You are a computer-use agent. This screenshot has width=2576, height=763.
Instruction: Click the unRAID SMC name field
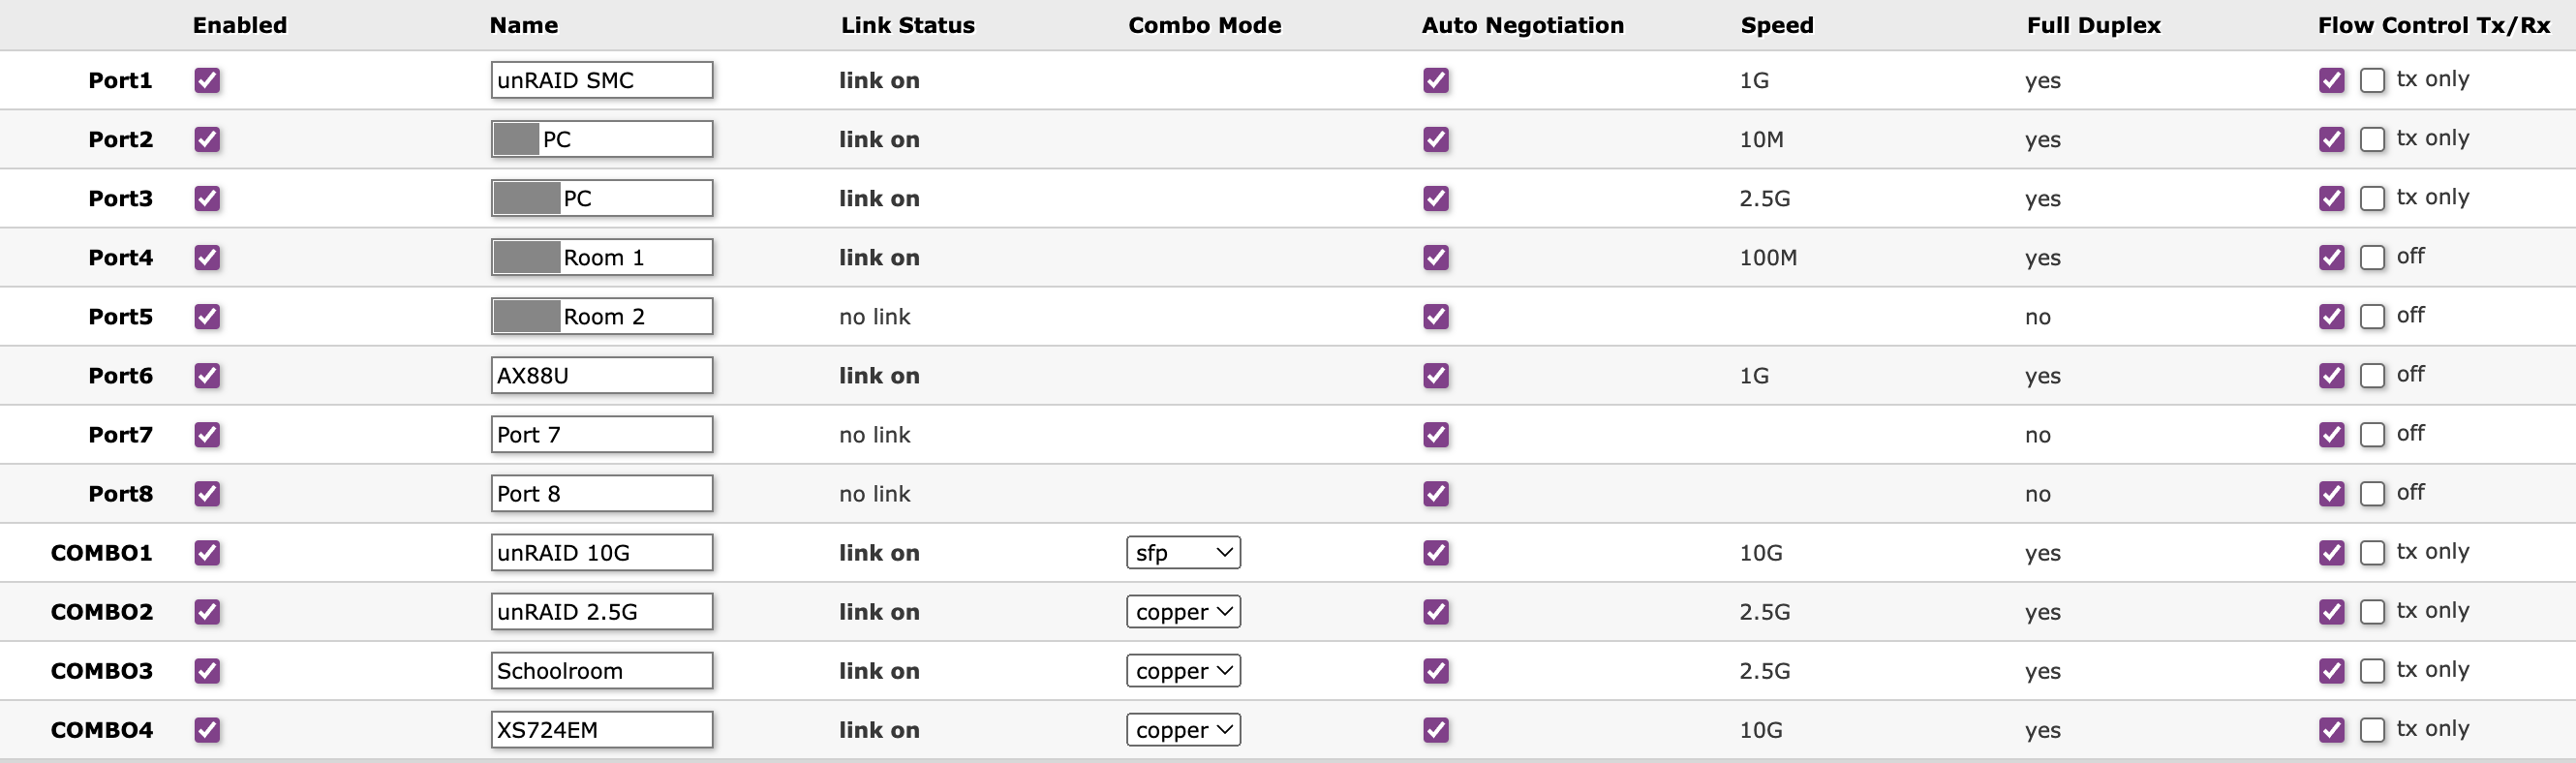[x=601, y=80]
